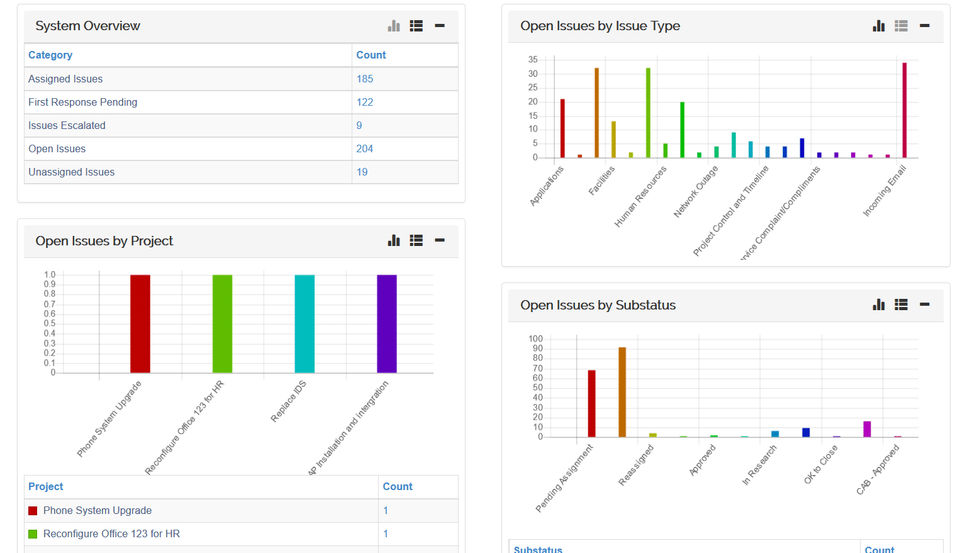960x553 pixels.
Task: Open First Response Pending count 122
Action: point(365,102)
